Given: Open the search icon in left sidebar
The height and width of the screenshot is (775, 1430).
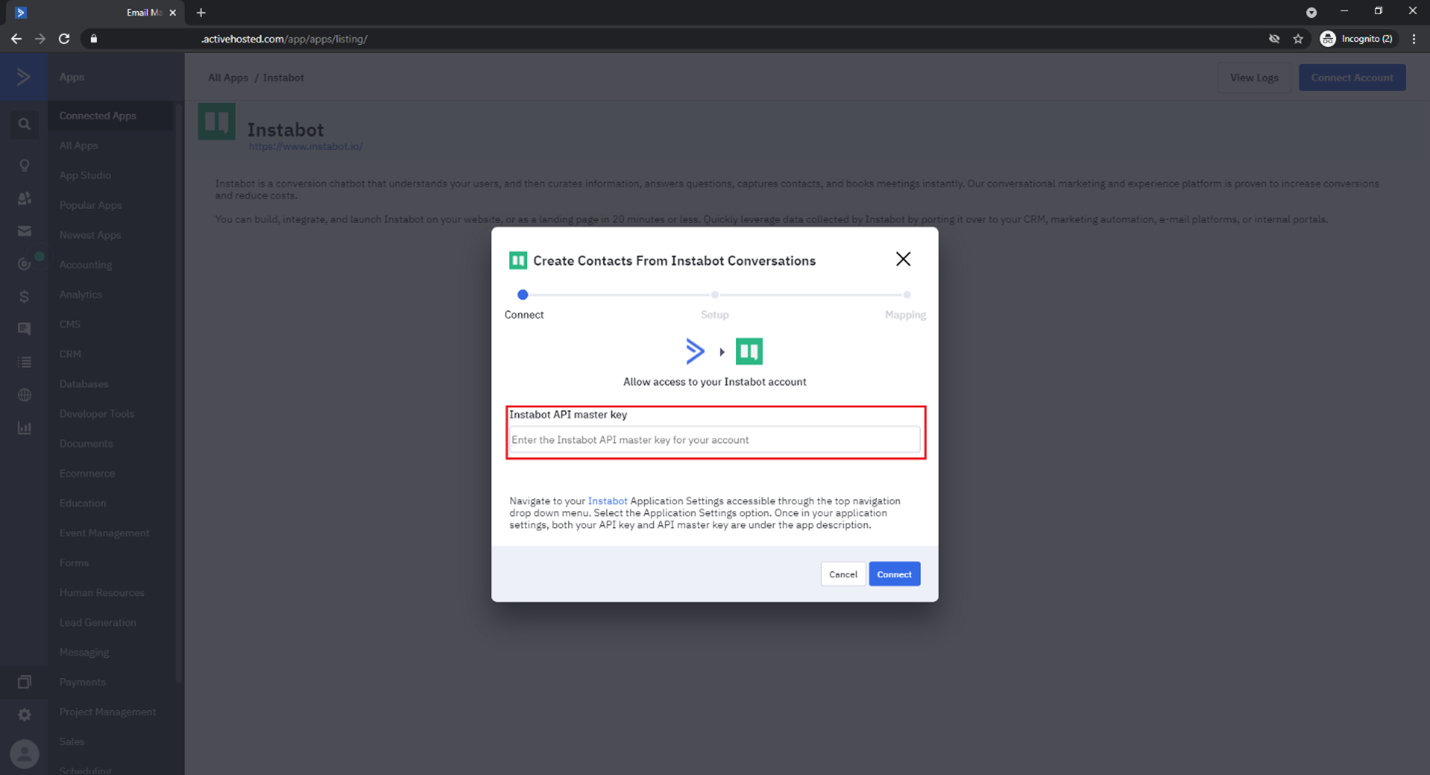Looking at the screenshot, I should (24, 125).
